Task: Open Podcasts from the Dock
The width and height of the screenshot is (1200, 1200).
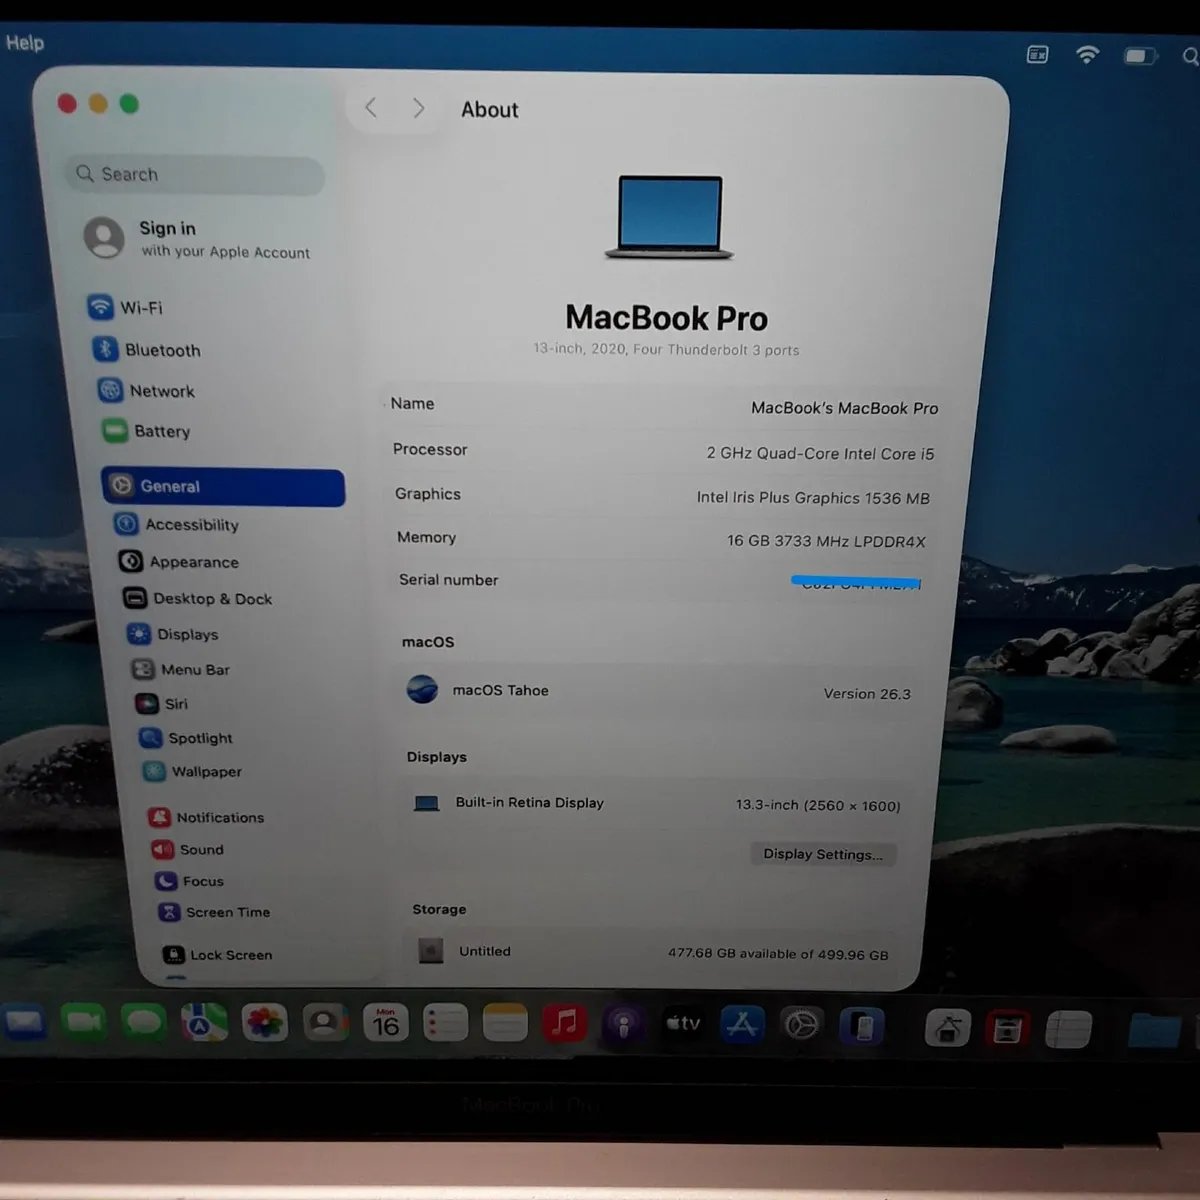Action: click(x=624, y=1023)
